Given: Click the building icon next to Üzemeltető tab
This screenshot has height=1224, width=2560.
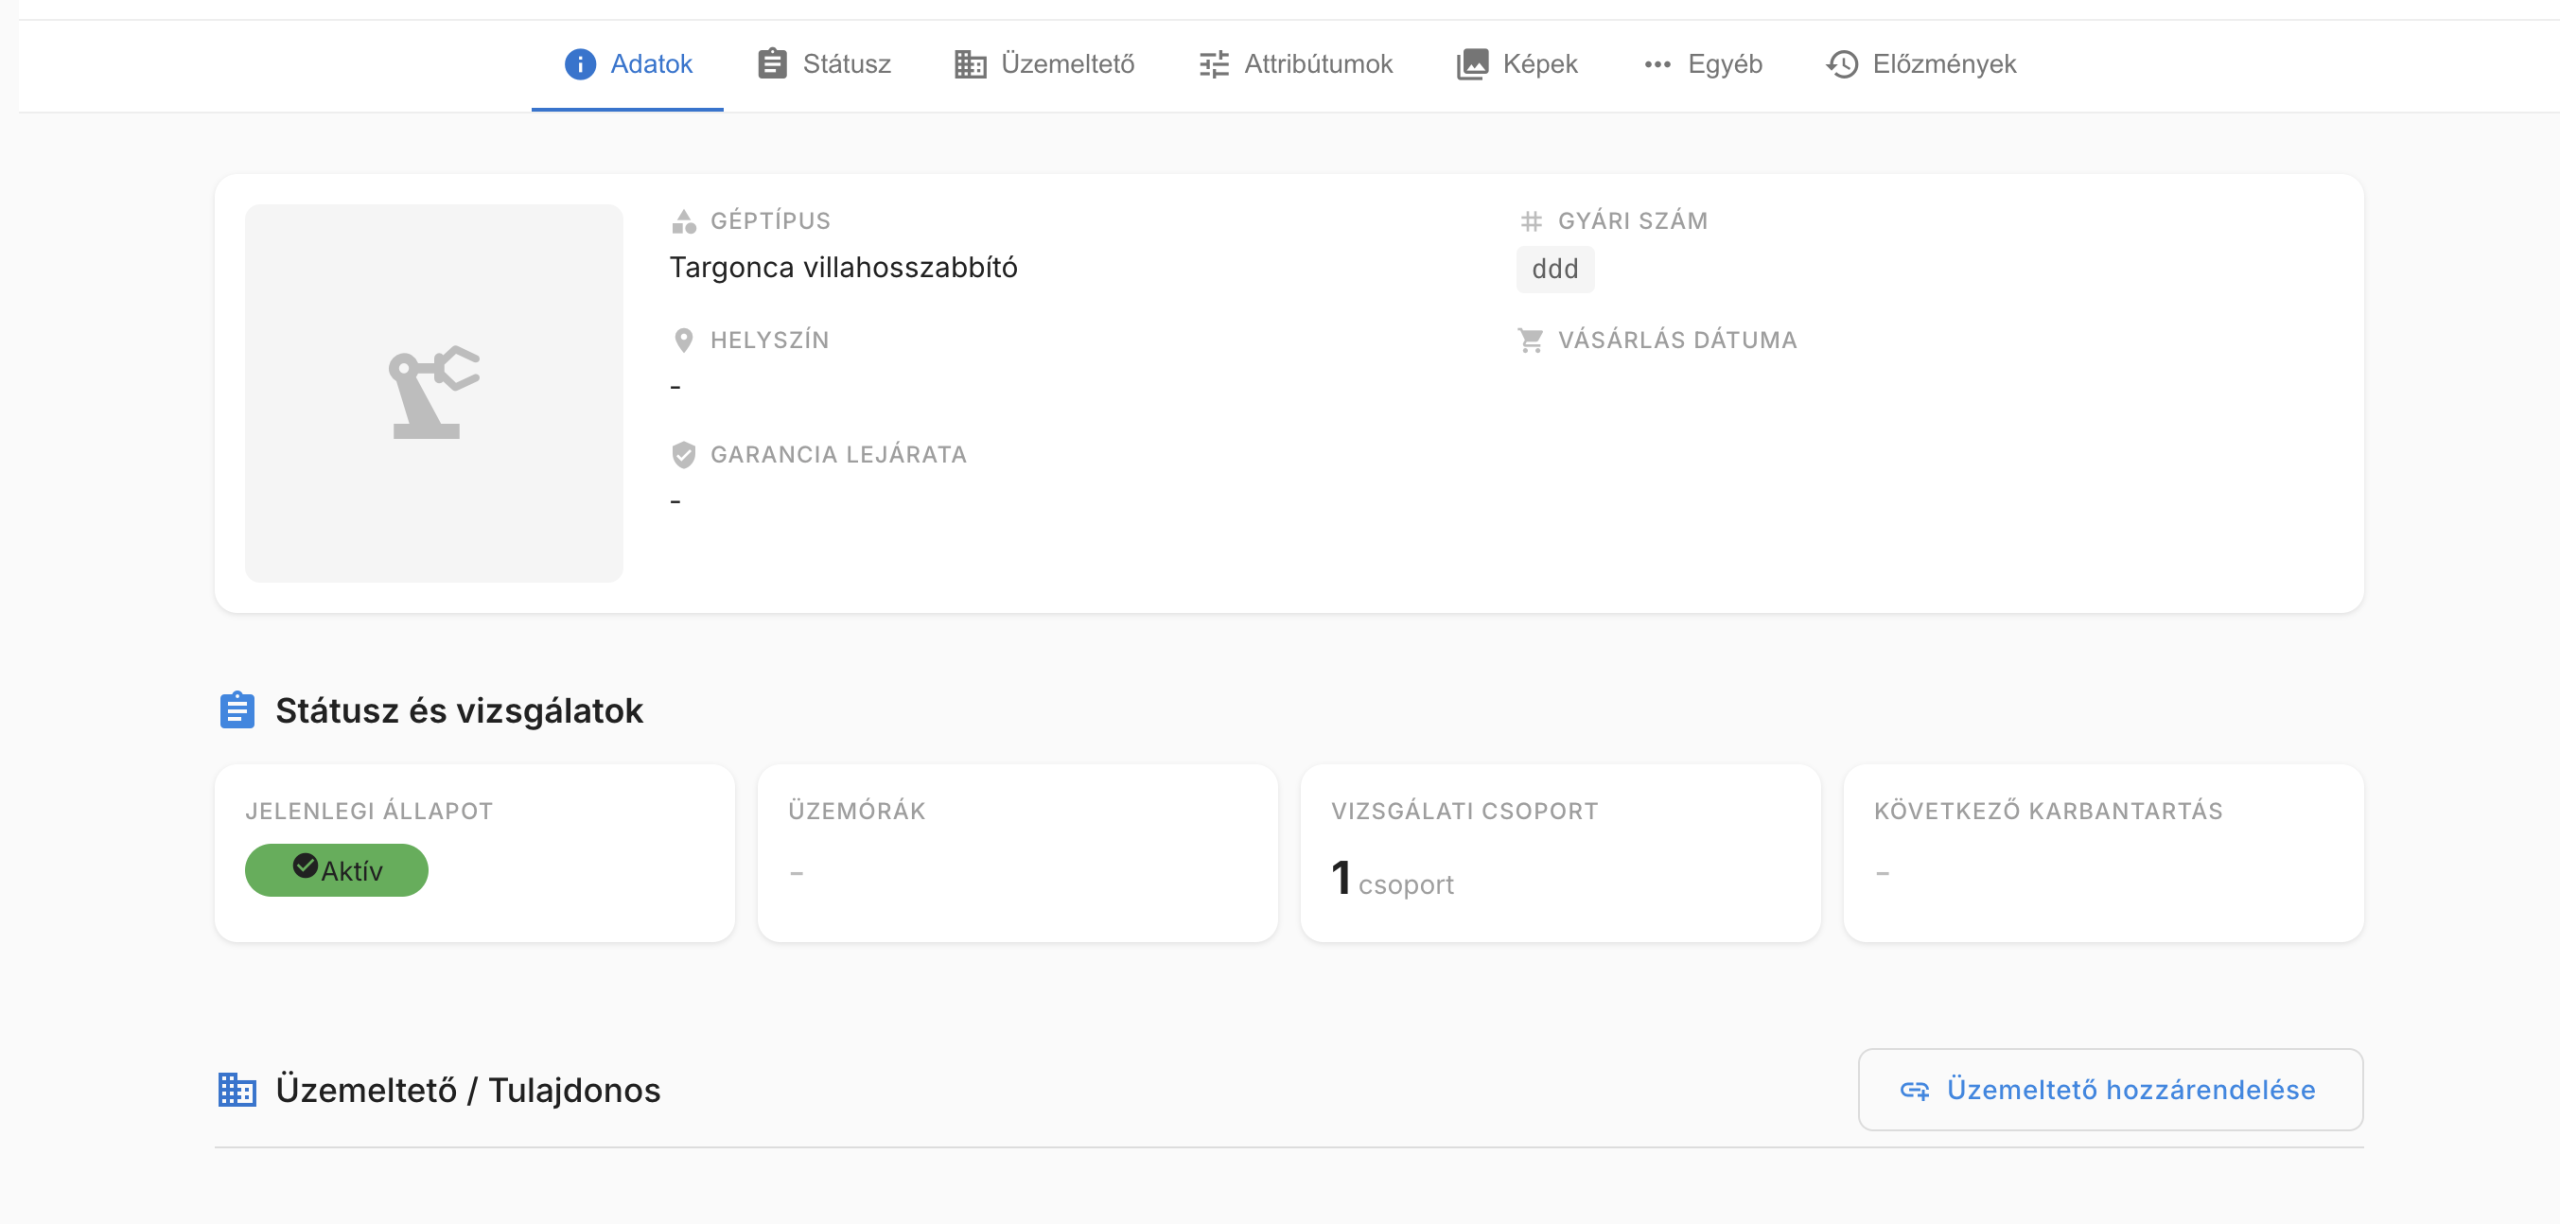Looking at the screenshot, I should click(x=970, y=64).
